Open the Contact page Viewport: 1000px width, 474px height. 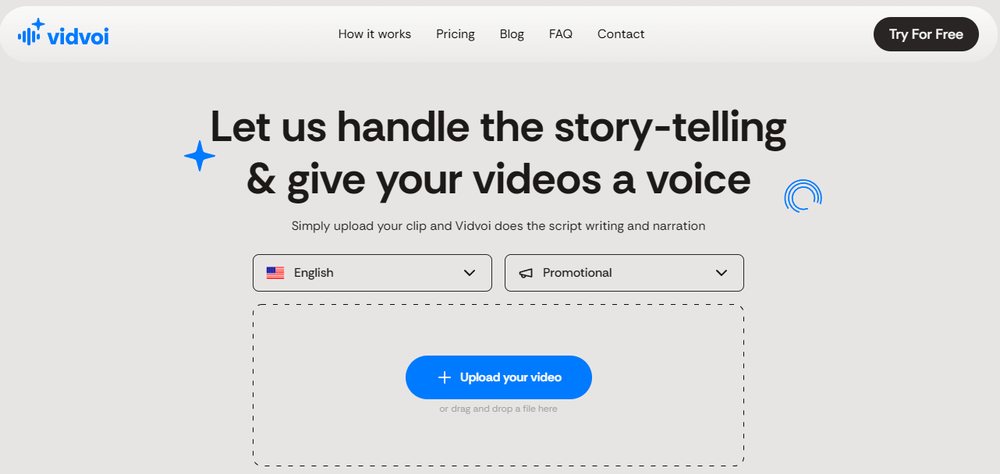click(x=621, y=34)
